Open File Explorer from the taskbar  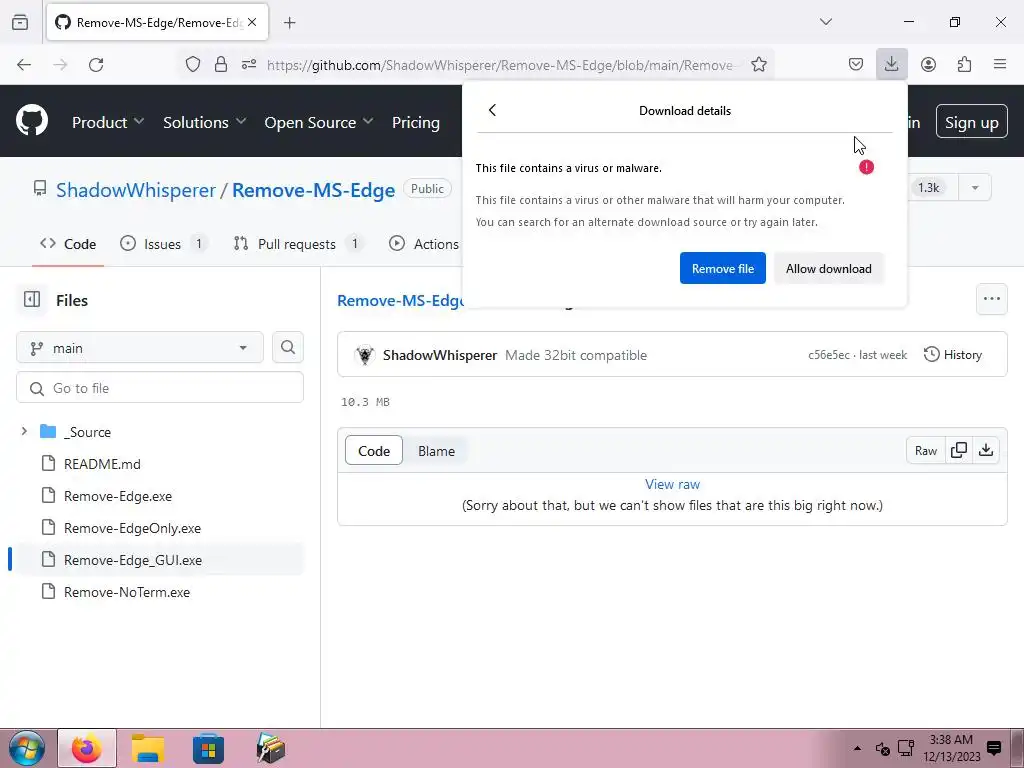tap(148, 748)
